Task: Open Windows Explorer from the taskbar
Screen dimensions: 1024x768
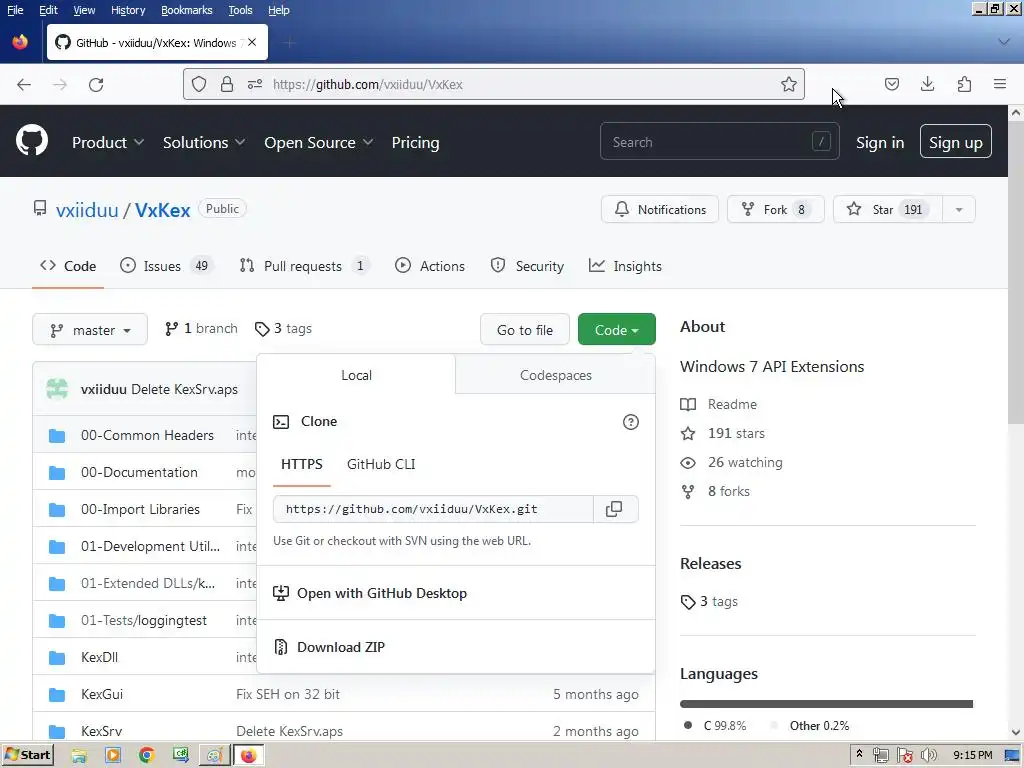Action: coord(79,755)
